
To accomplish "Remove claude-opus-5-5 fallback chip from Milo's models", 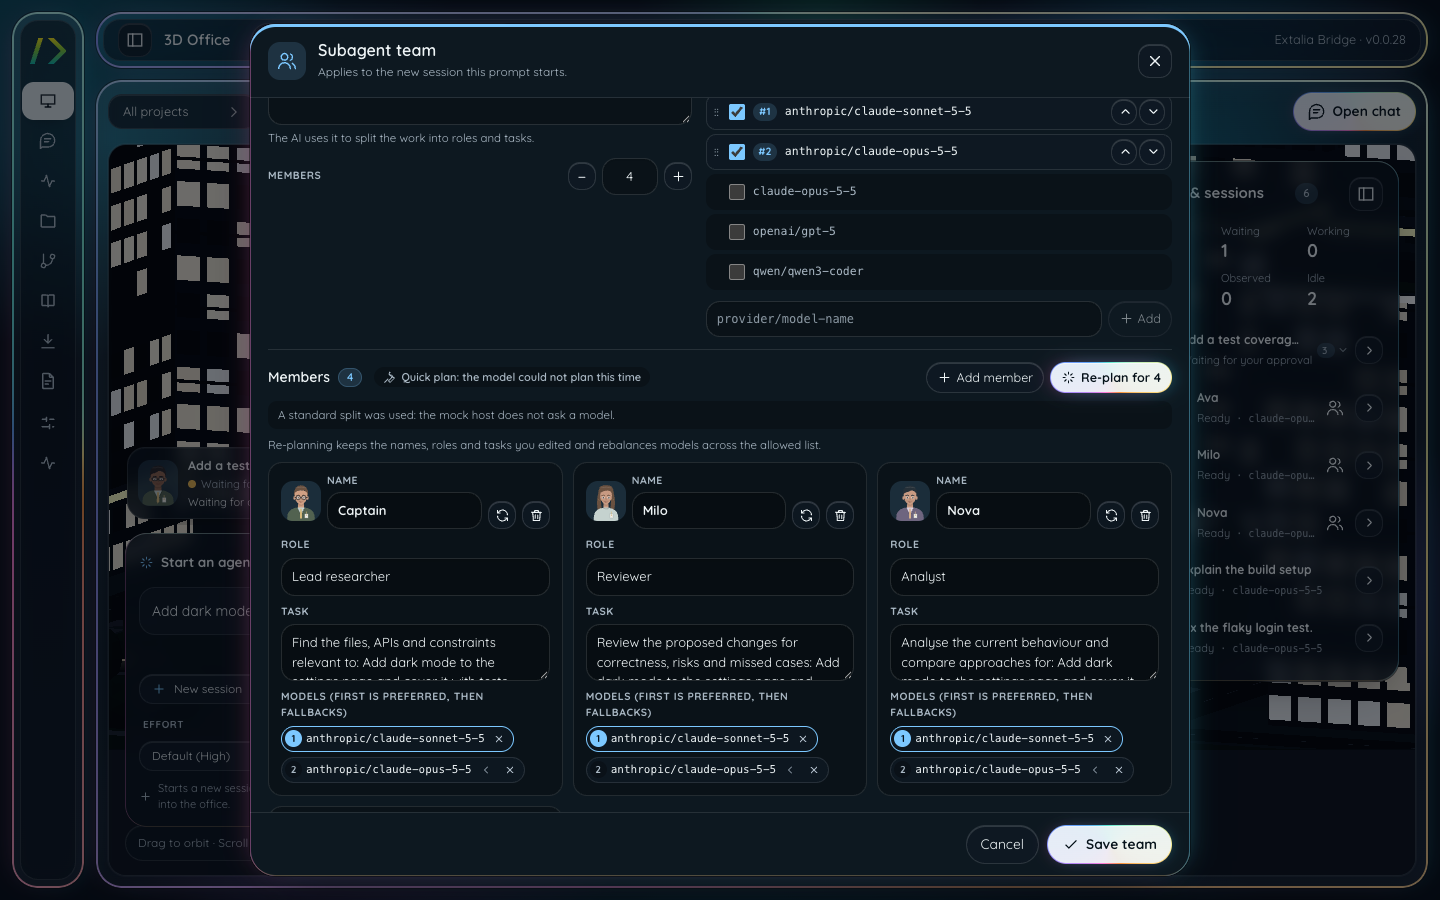I will pyautogui.click(x=814, y=770).
